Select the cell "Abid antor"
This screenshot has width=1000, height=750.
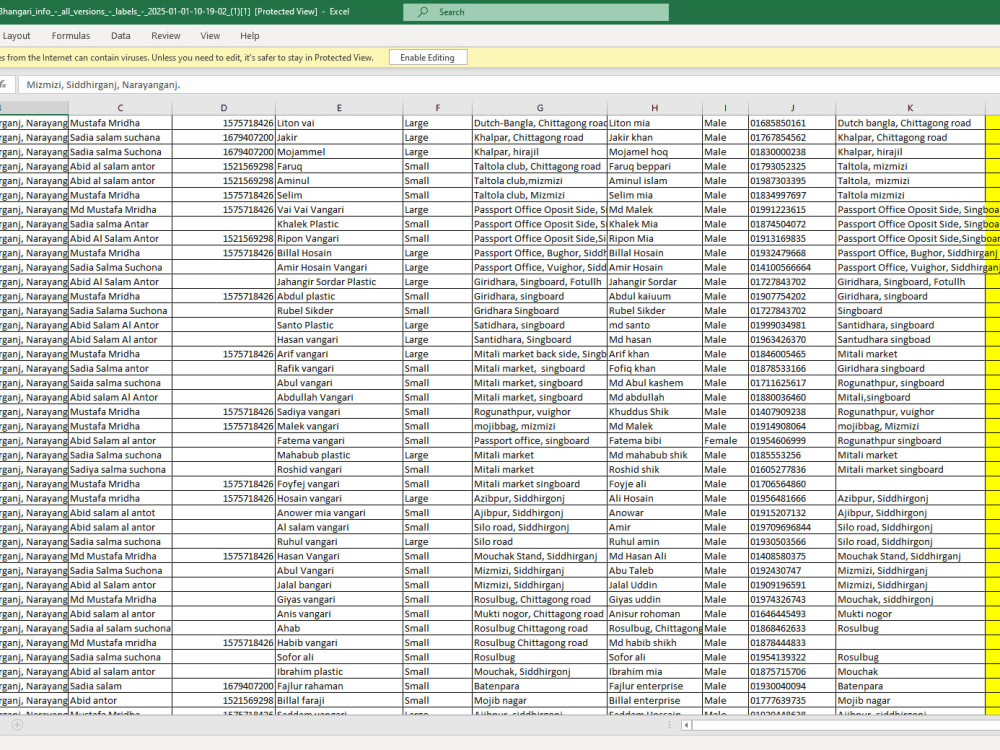120,701
